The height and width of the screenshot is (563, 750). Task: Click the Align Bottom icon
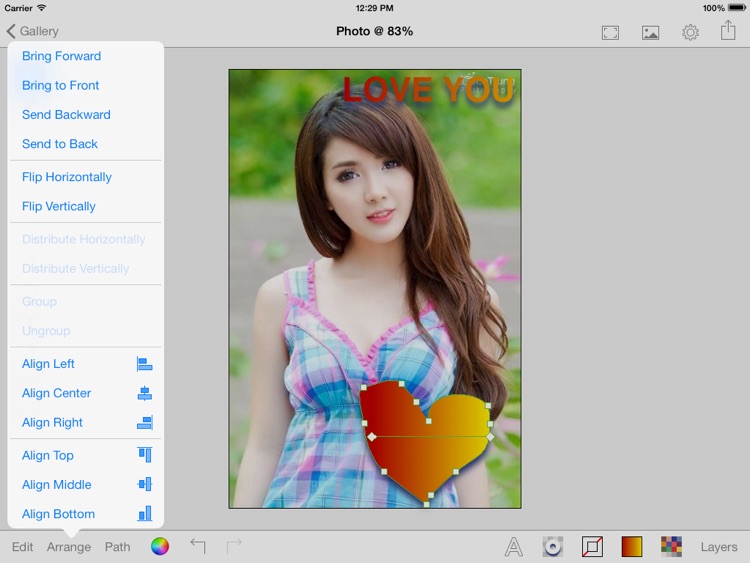coord(144,513)
